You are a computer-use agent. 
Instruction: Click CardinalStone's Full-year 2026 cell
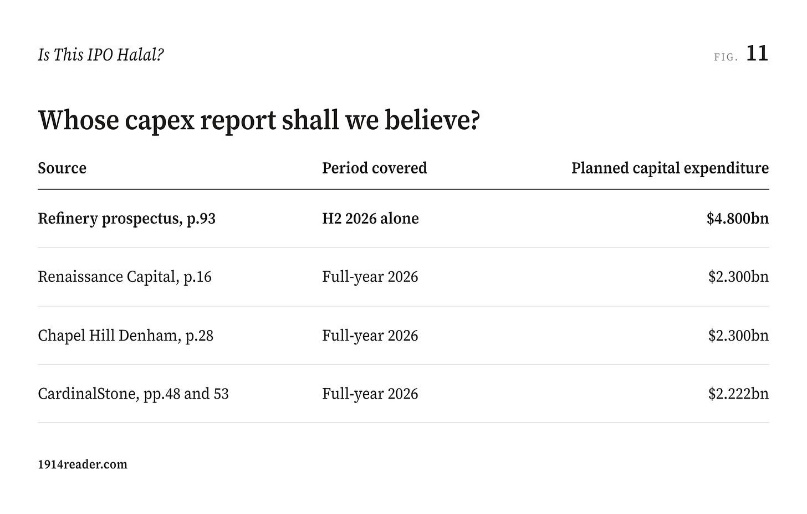click(x=370, y=394)
